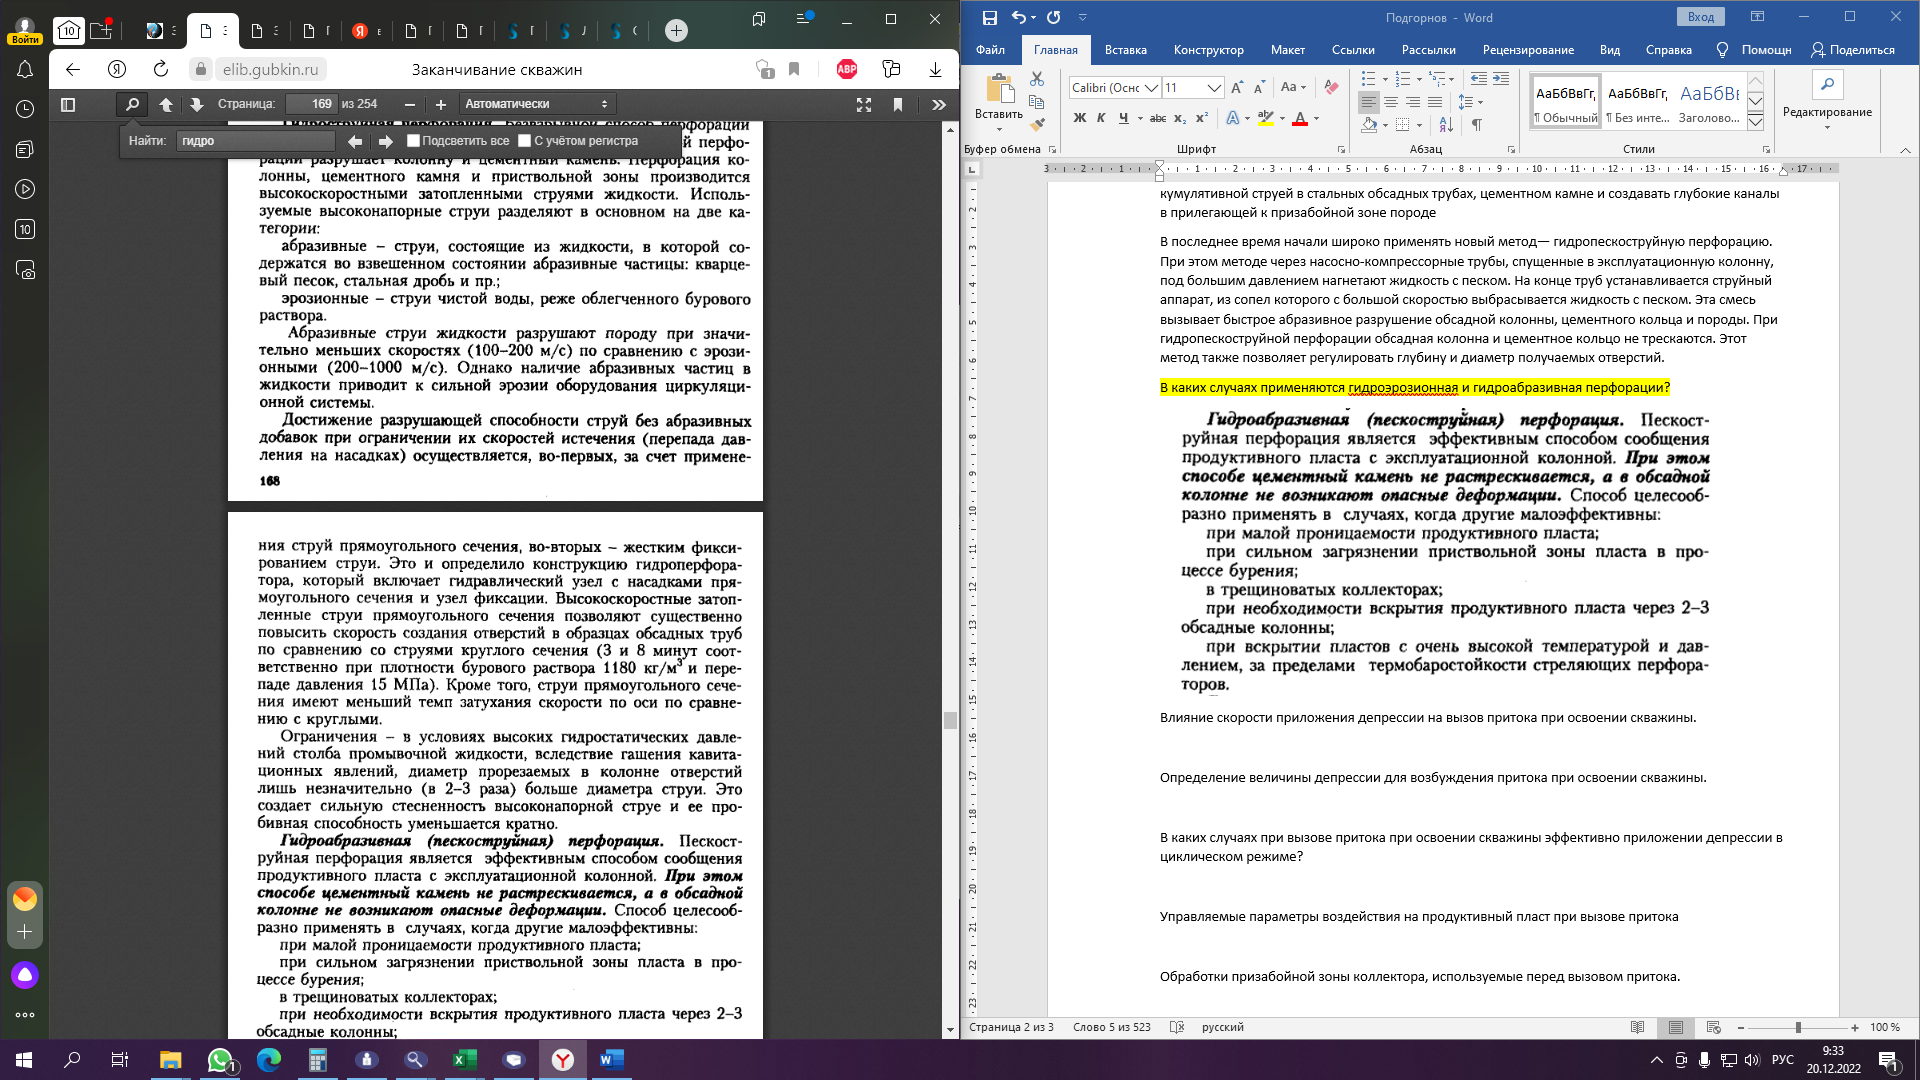Apply the 'Обычный' style

(1565, 103)
